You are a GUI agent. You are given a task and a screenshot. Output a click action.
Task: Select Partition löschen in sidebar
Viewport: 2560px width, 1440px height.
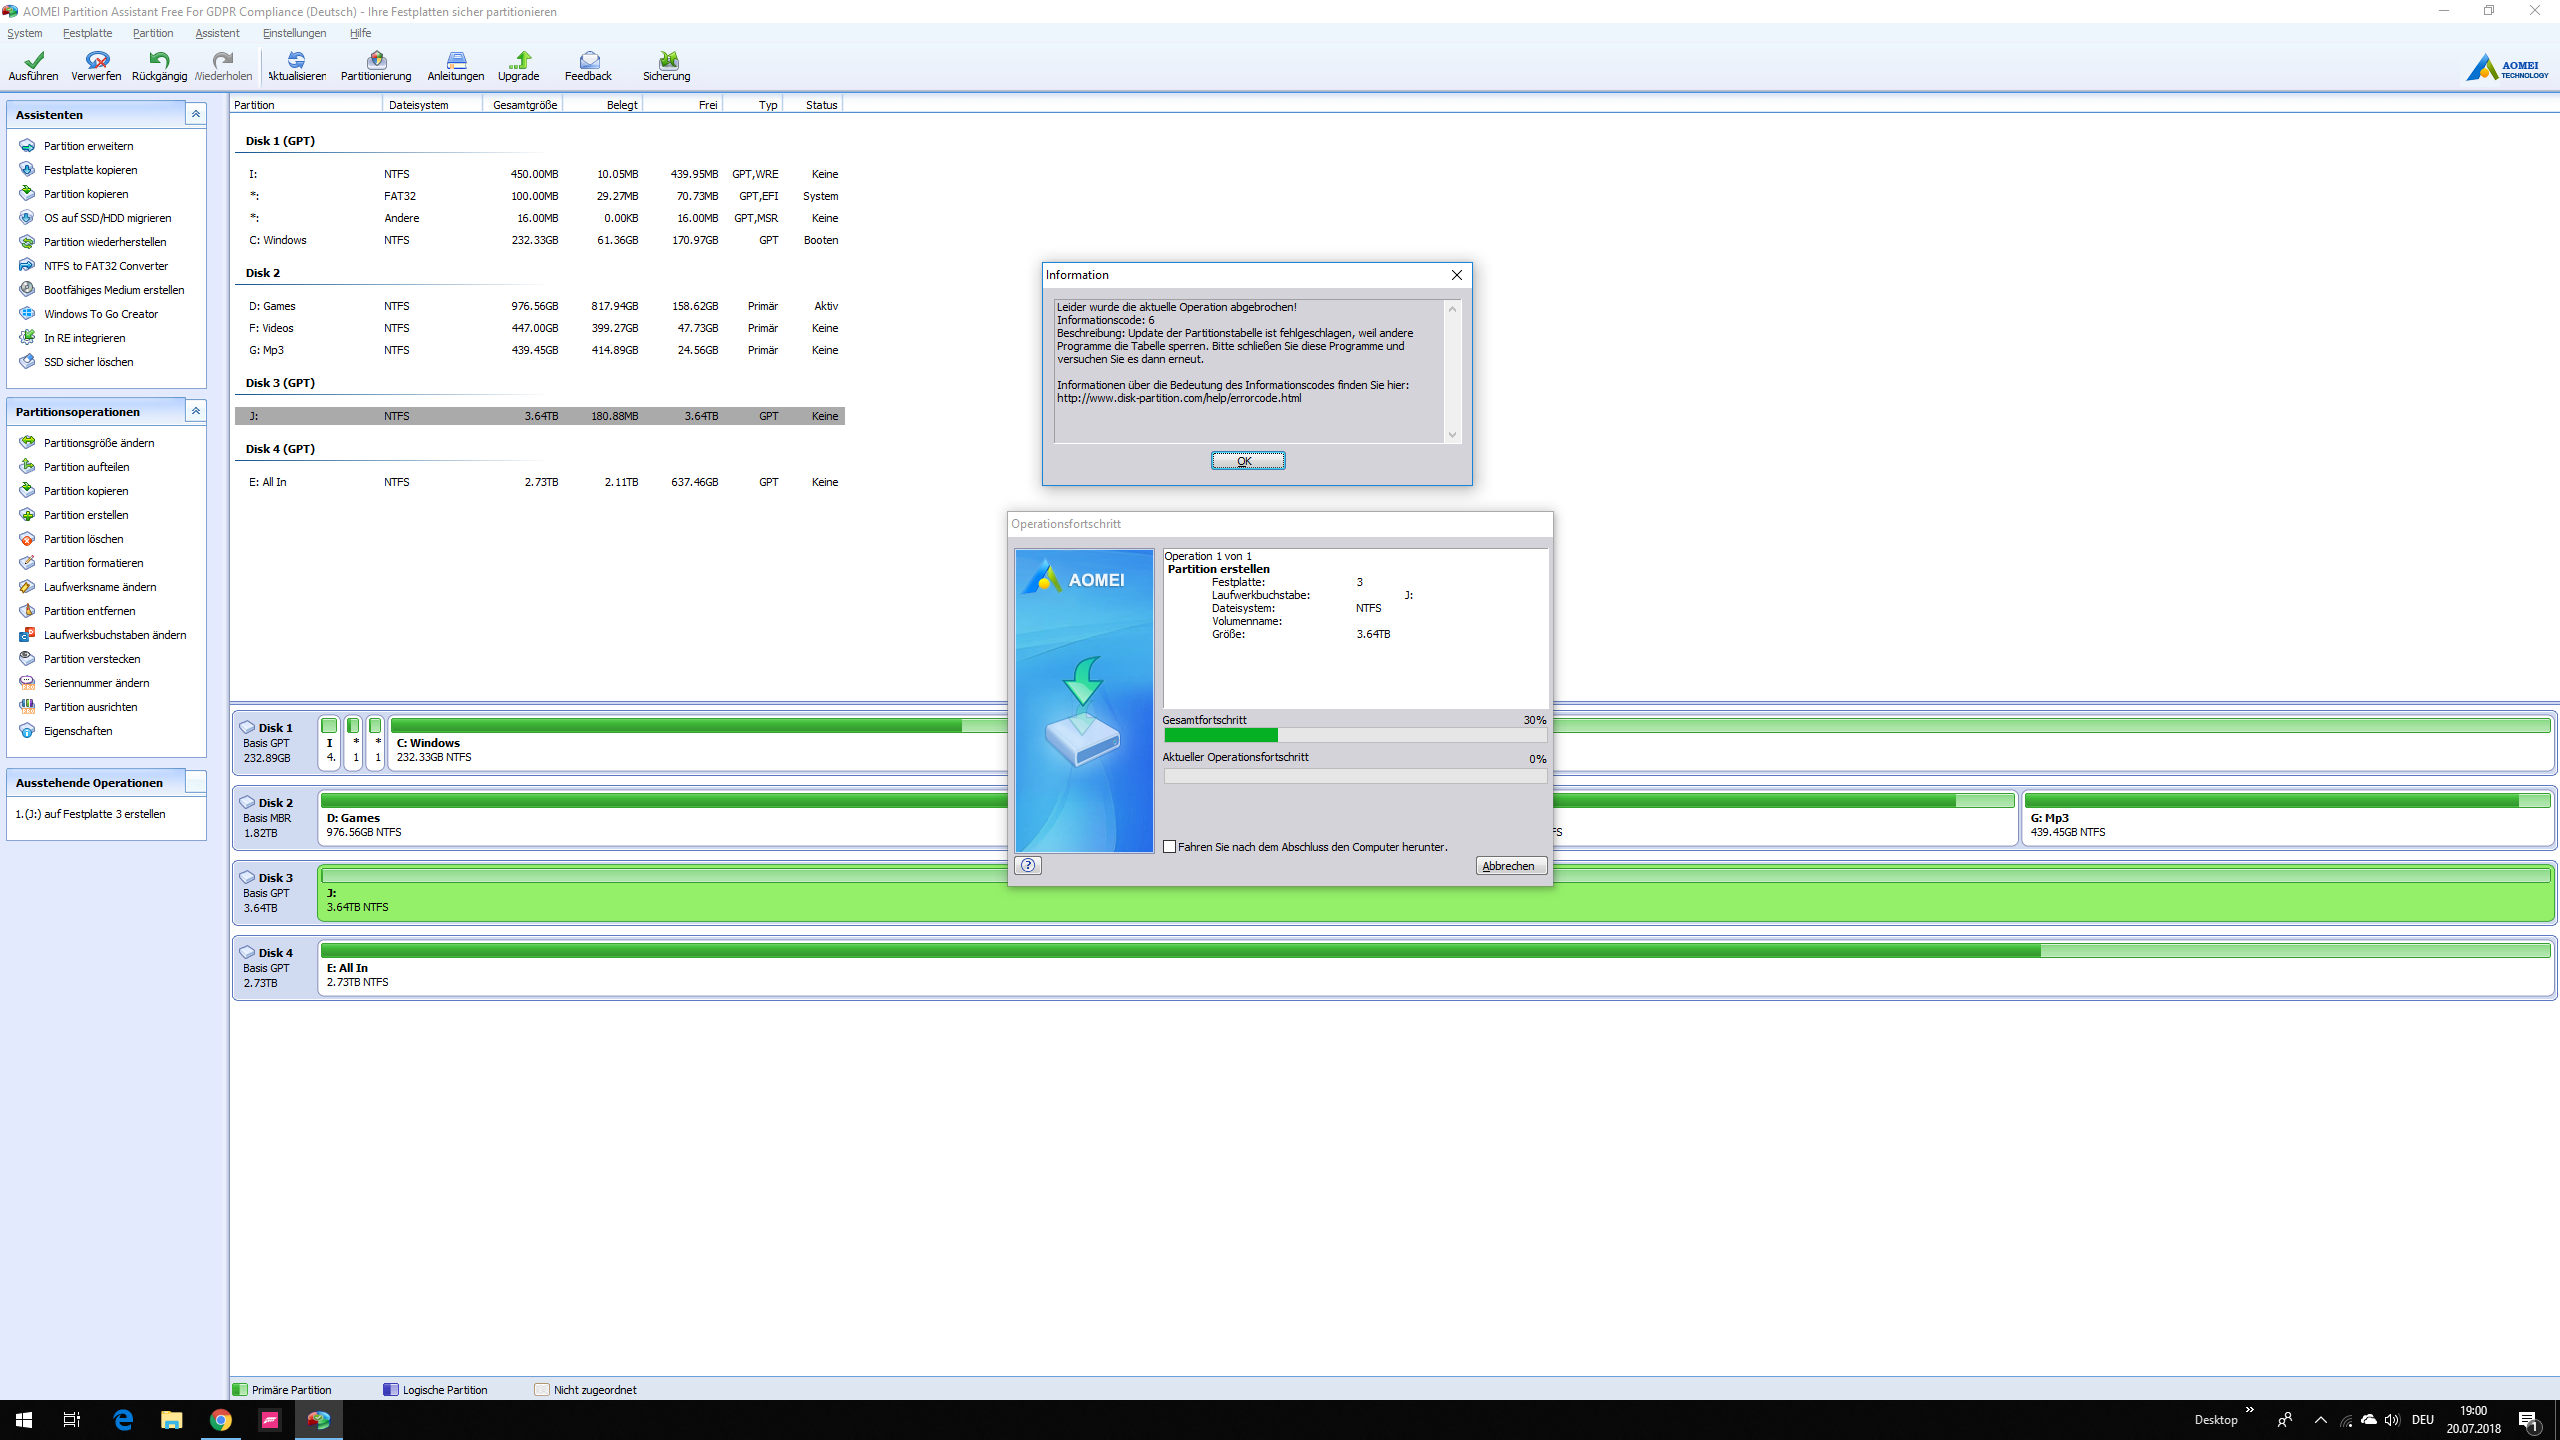pyautogui.click(x=84, y=539)
